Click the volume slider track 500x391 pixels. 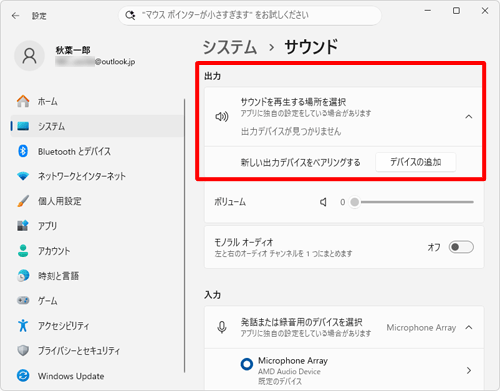point(417,202)
